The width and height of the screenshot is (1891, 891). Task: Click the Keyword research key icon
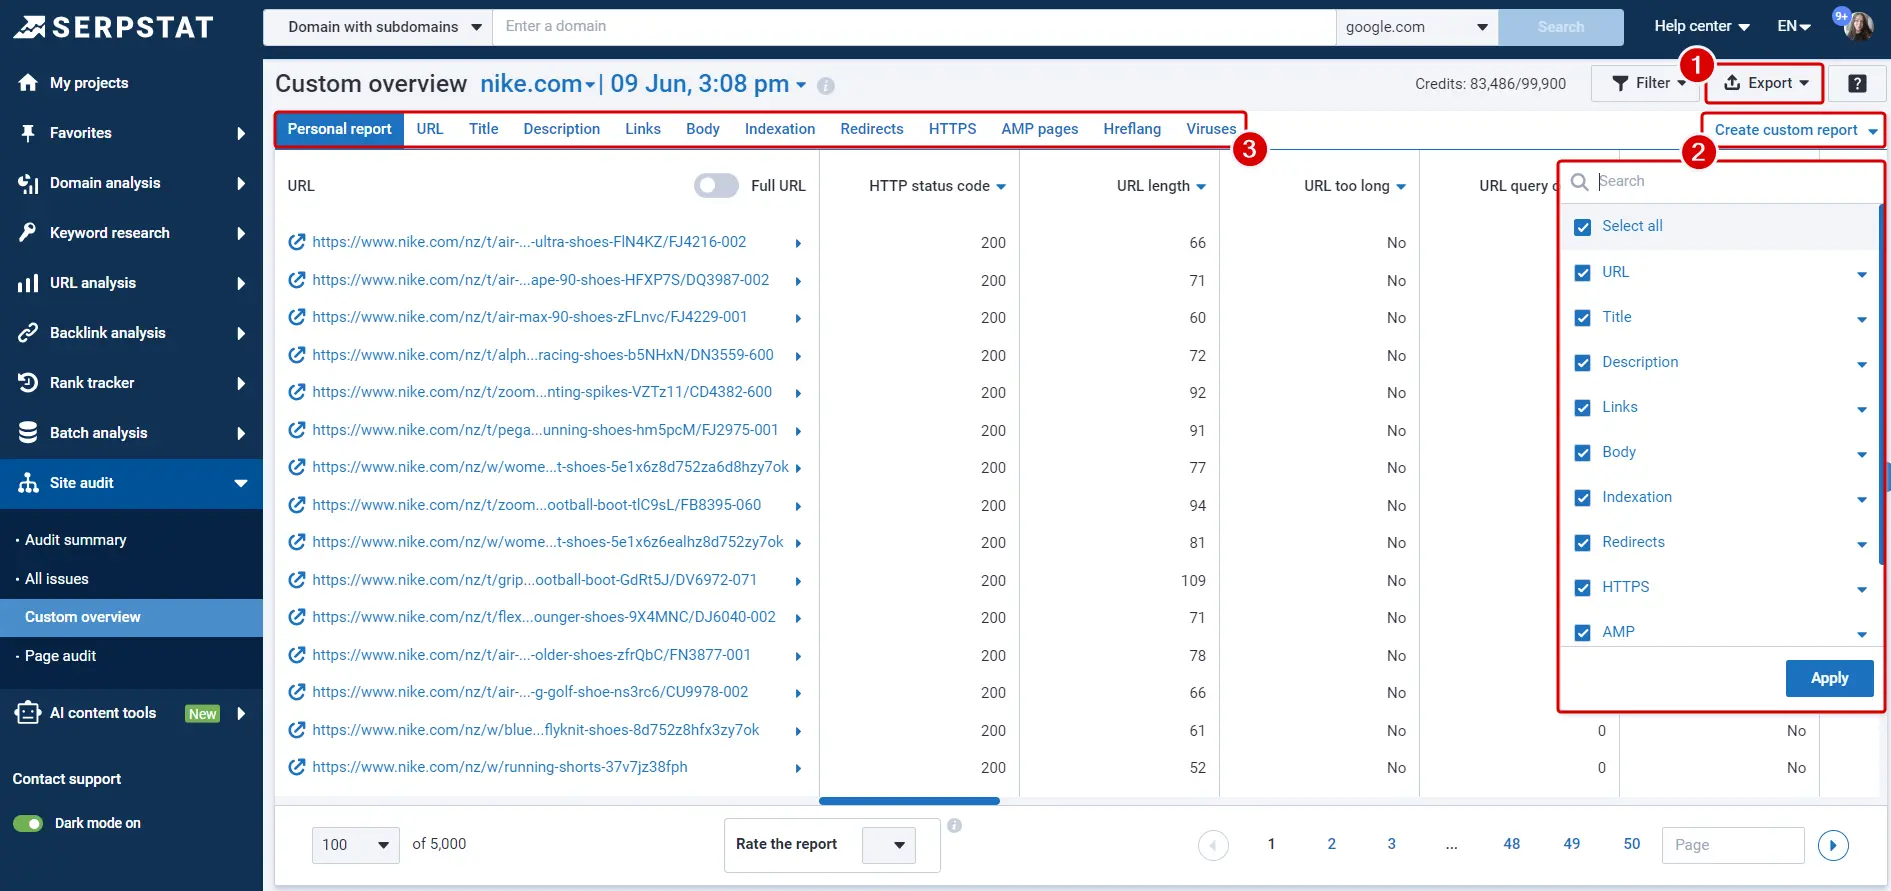28,233
